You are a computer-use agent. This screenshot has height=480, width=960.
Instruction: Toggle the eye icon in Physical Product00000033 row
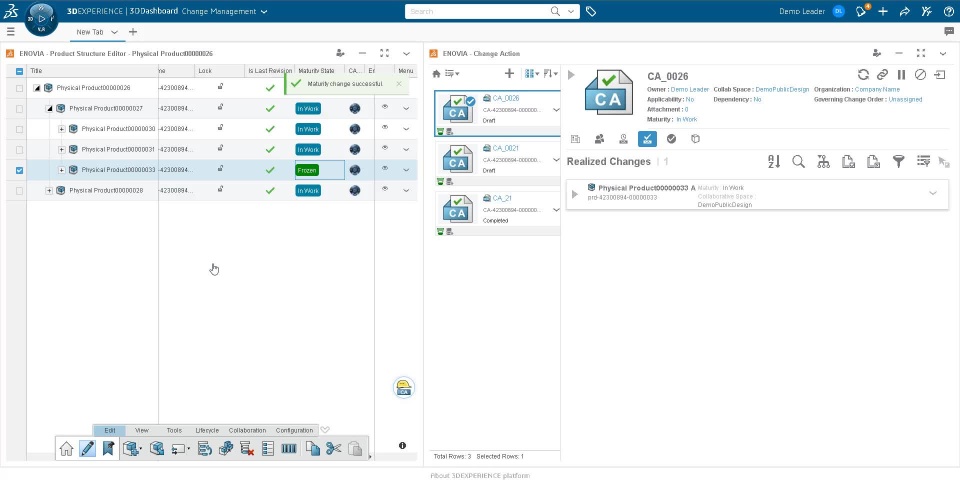coord(385,168)
